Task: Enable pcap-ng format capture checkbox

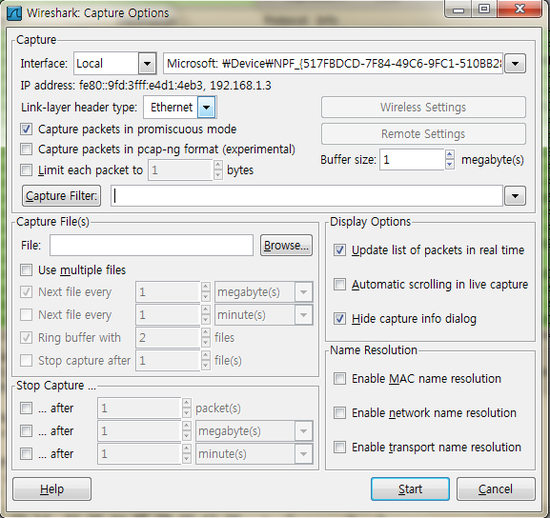Action: click(26, 149)
